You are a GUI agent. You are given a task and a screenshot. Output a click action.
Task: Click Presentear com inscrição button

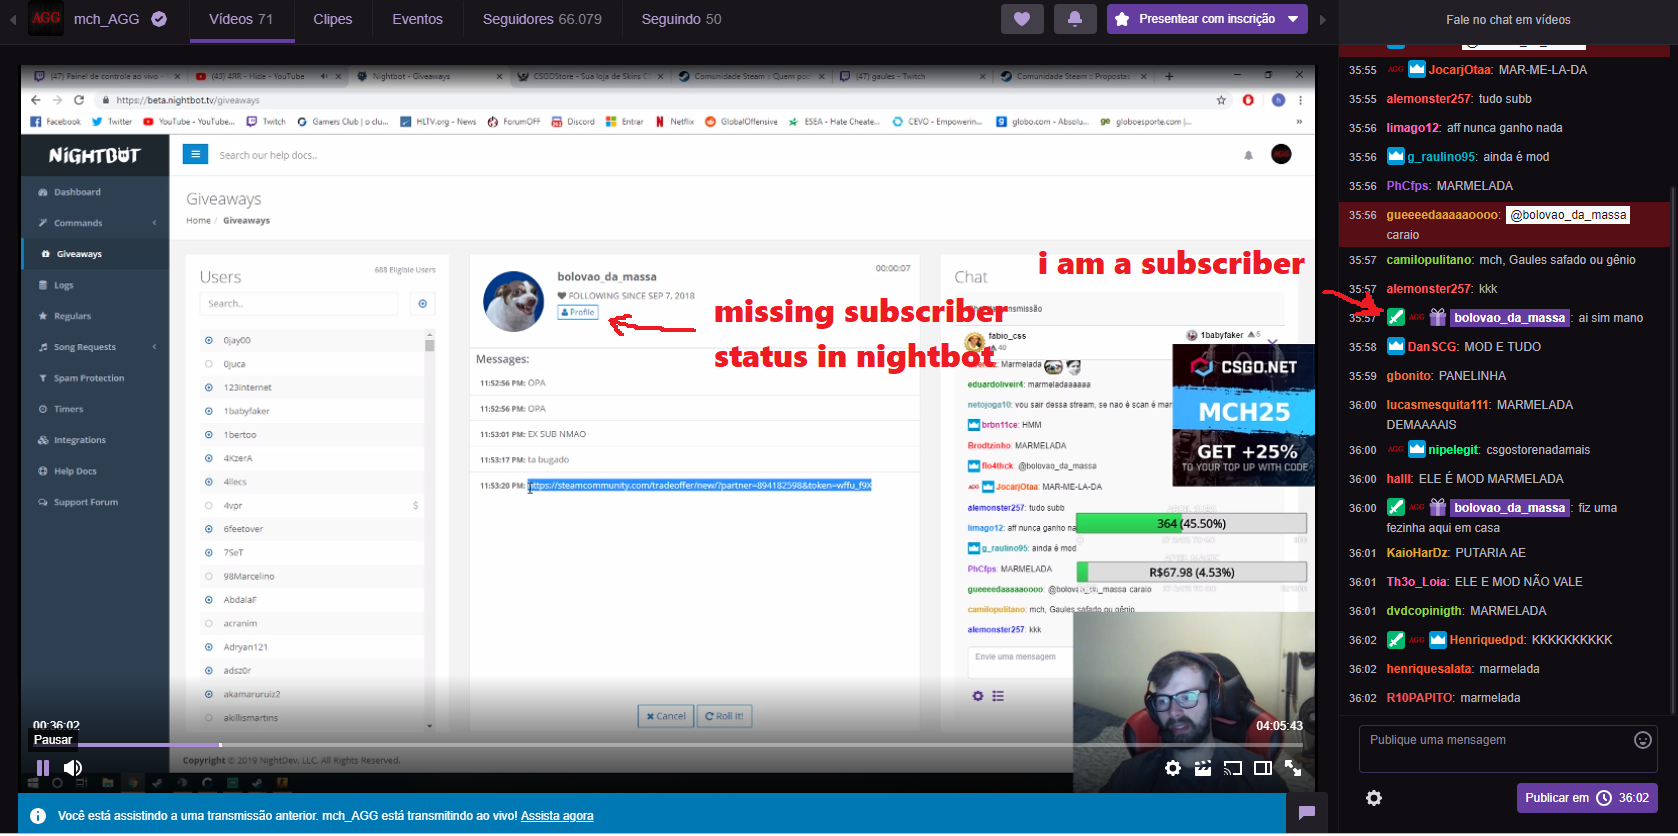[1194, 19]
